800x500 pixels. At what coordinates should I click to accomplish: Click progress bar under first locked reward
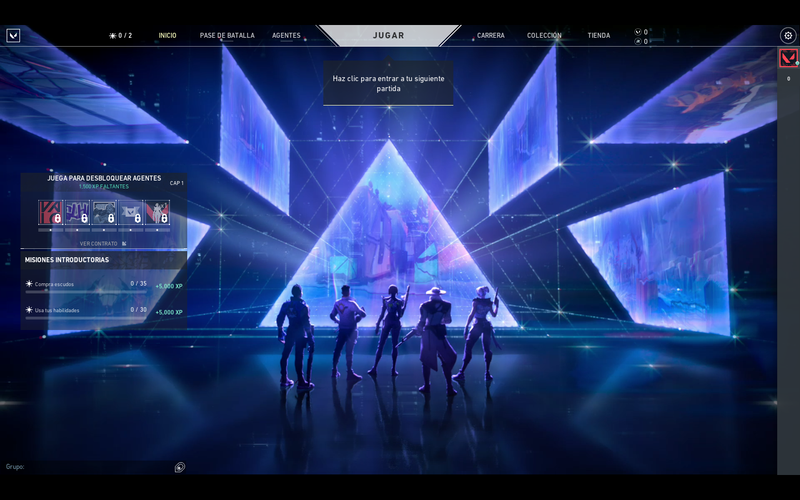coord(51,230)
